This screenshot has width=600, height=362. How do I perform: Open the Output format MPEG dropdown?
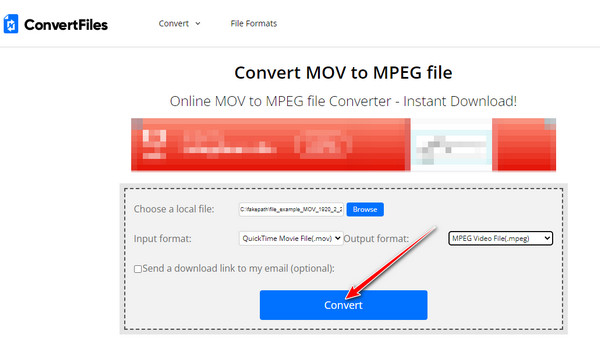501,238
